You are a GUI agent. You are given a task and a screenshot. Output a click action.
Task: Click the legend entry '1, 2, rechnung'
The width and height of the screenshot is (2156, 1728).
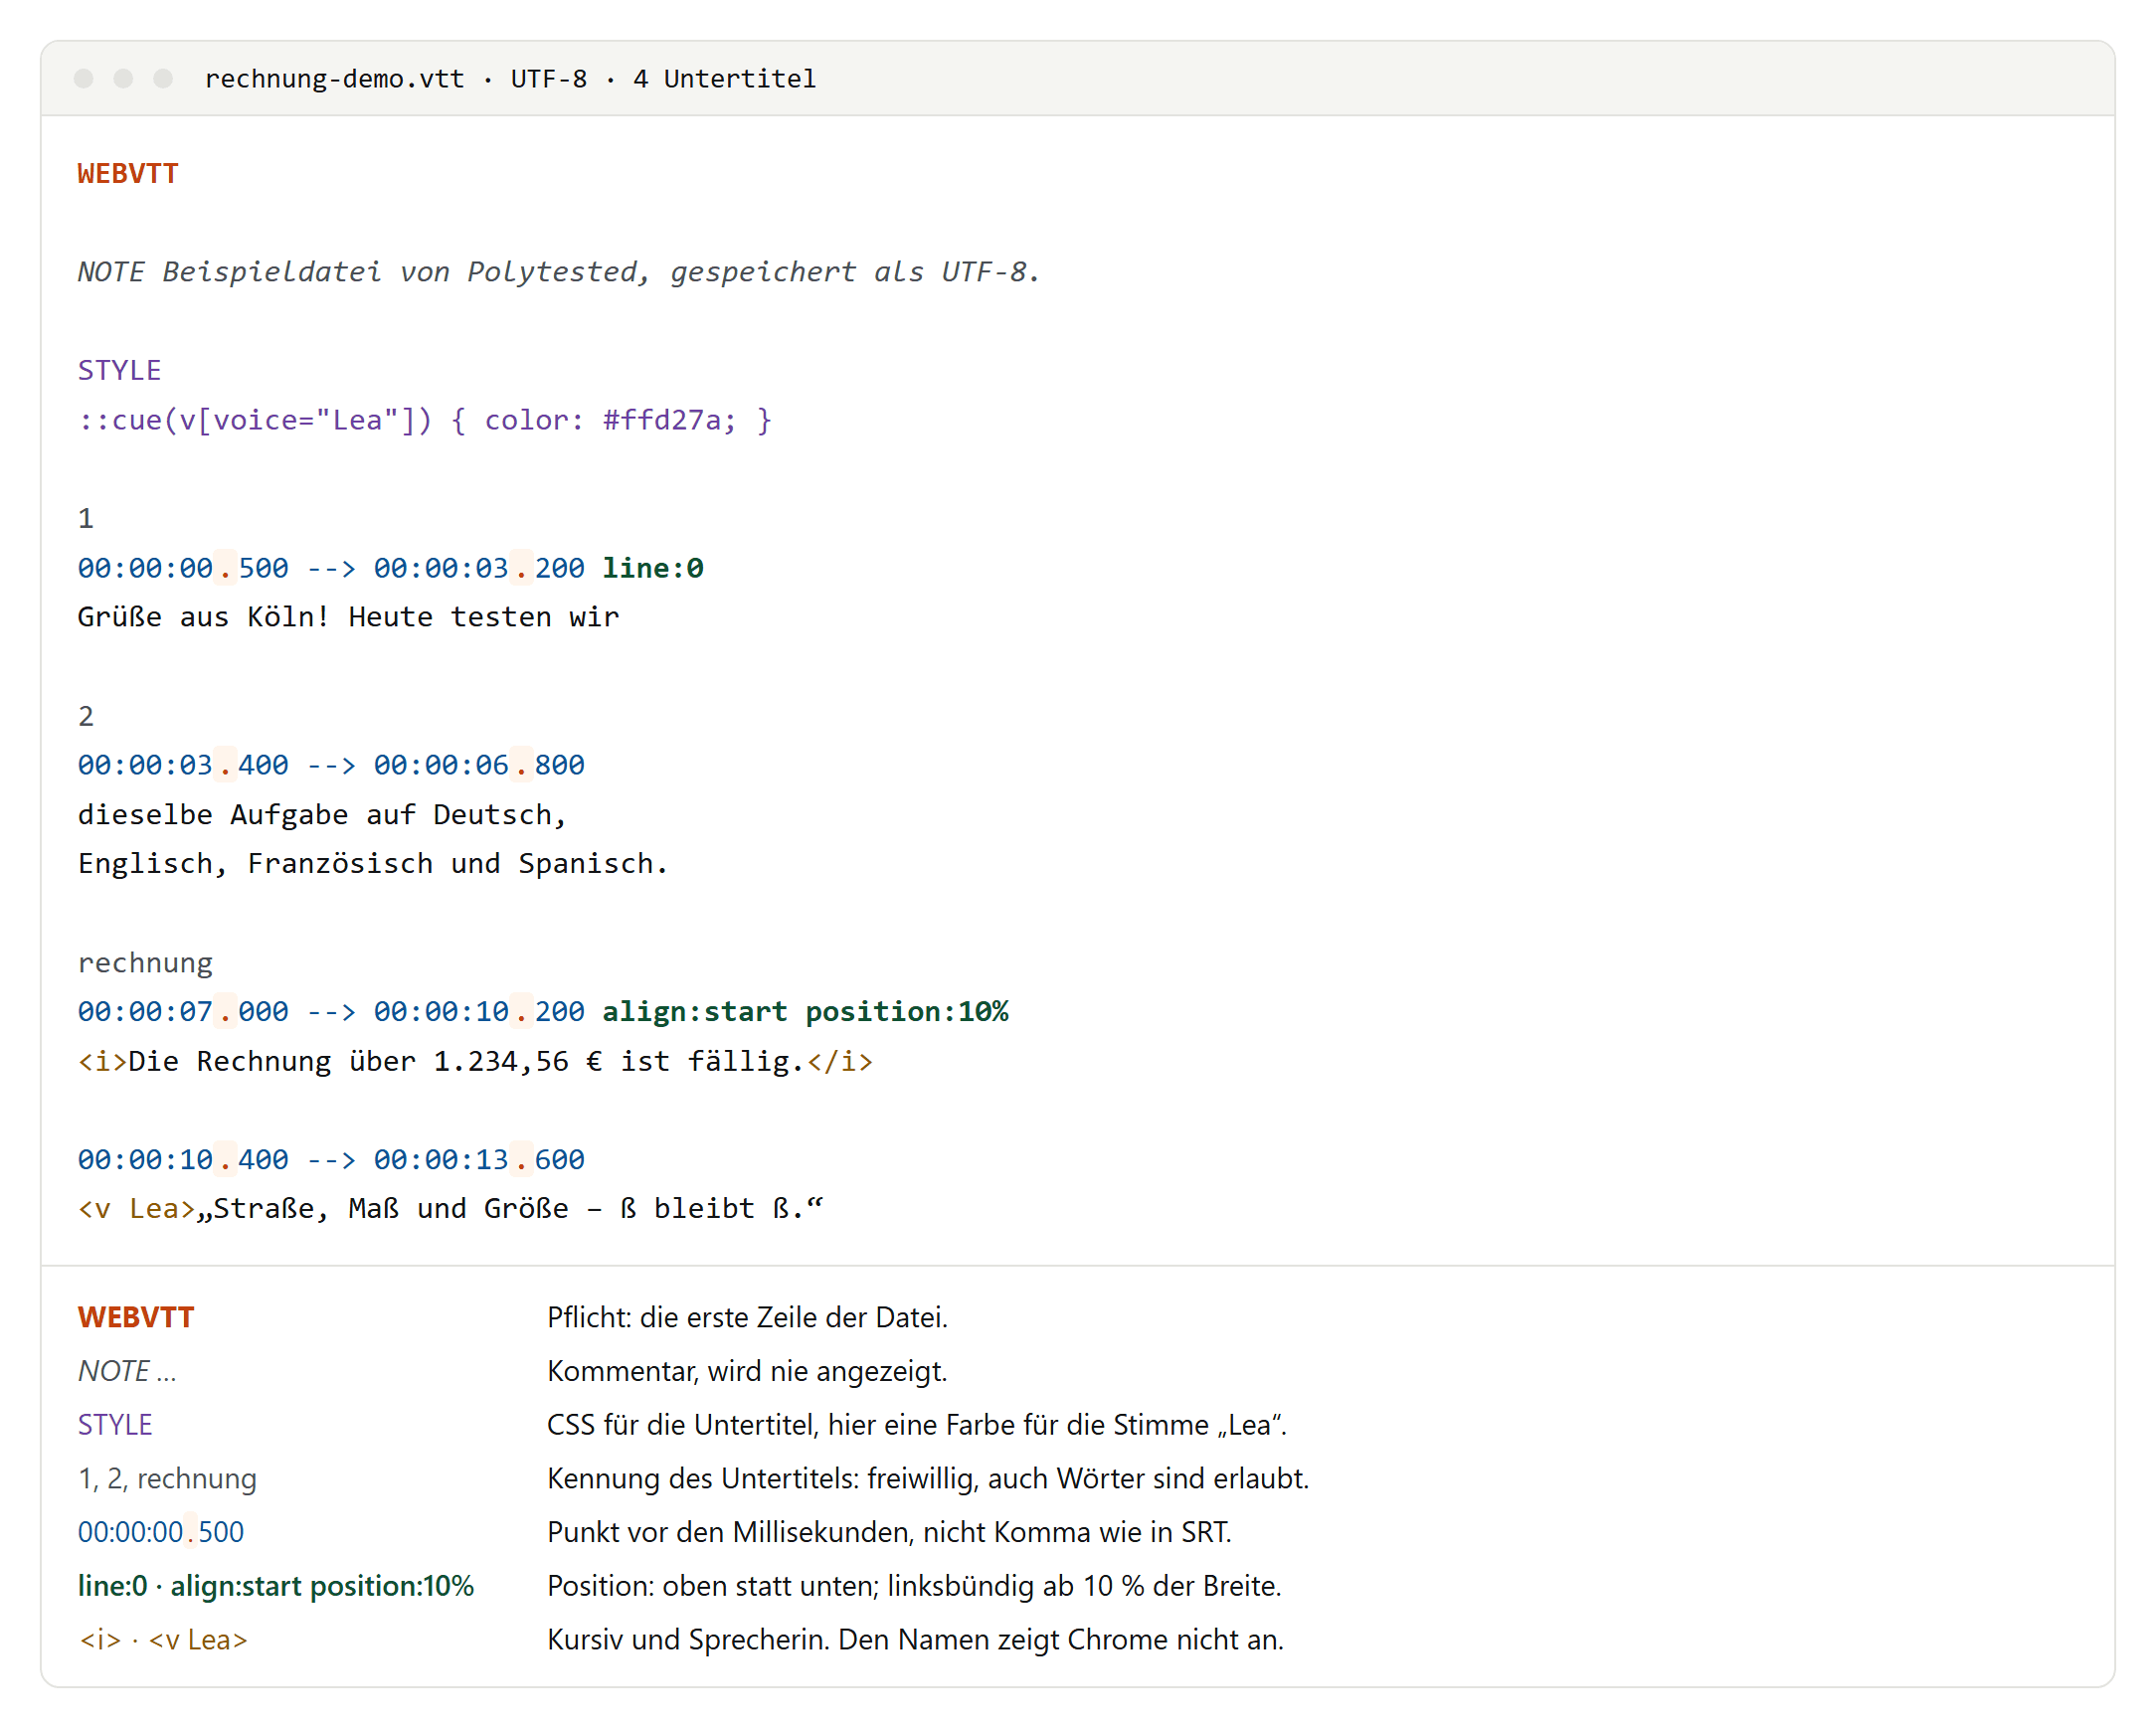[167, 1479]
